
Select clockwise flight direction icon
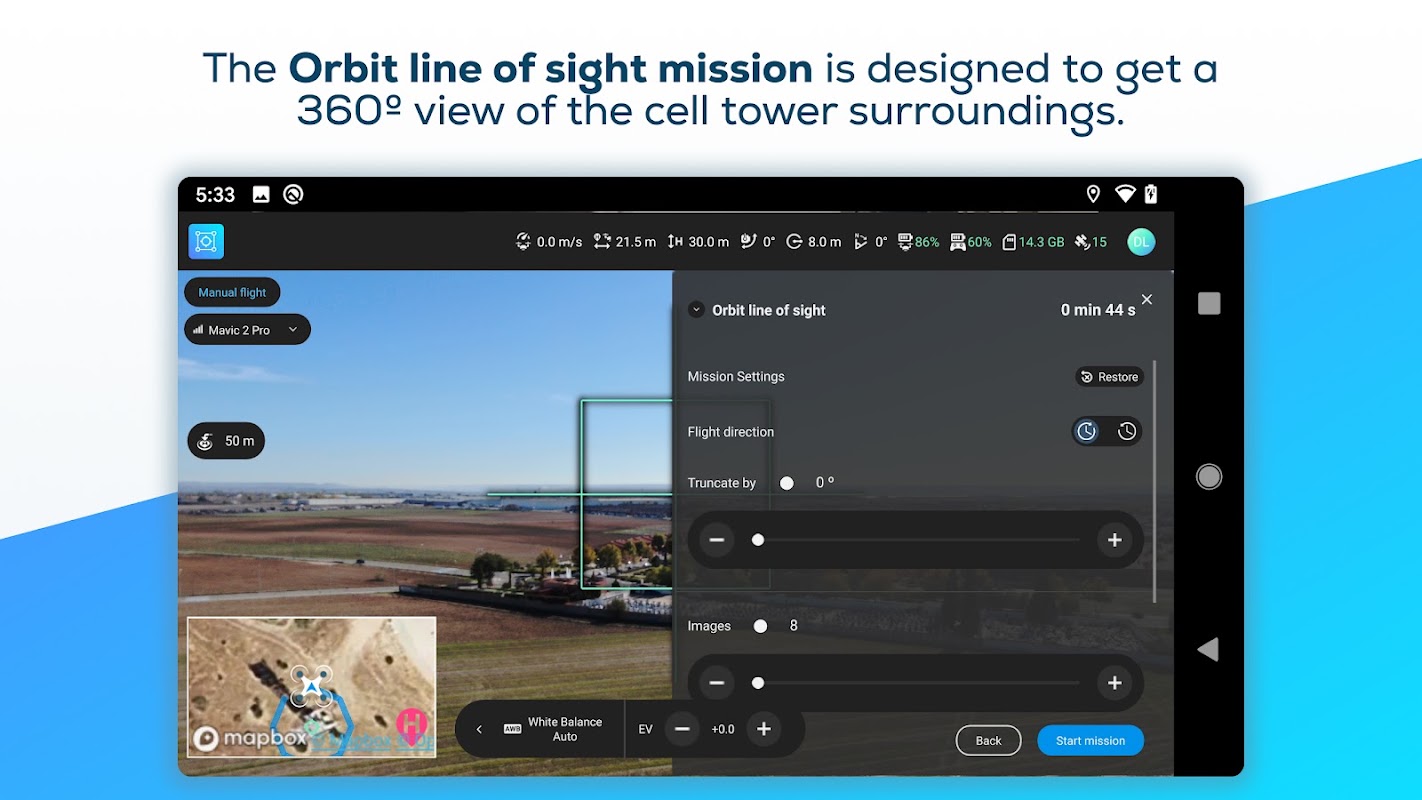1086,431
